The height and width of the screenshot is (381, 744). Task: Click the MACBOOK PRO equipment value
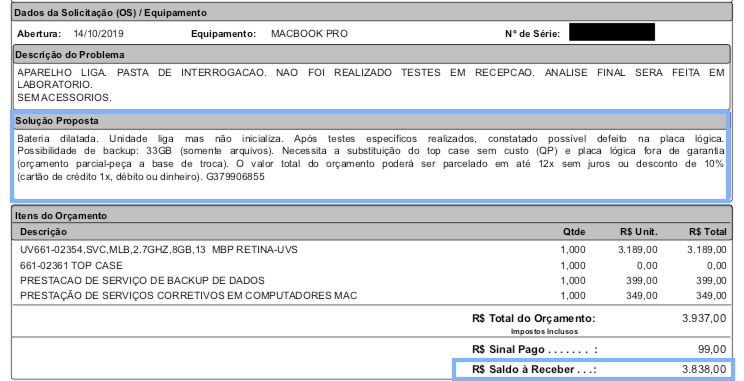[309, 34]
